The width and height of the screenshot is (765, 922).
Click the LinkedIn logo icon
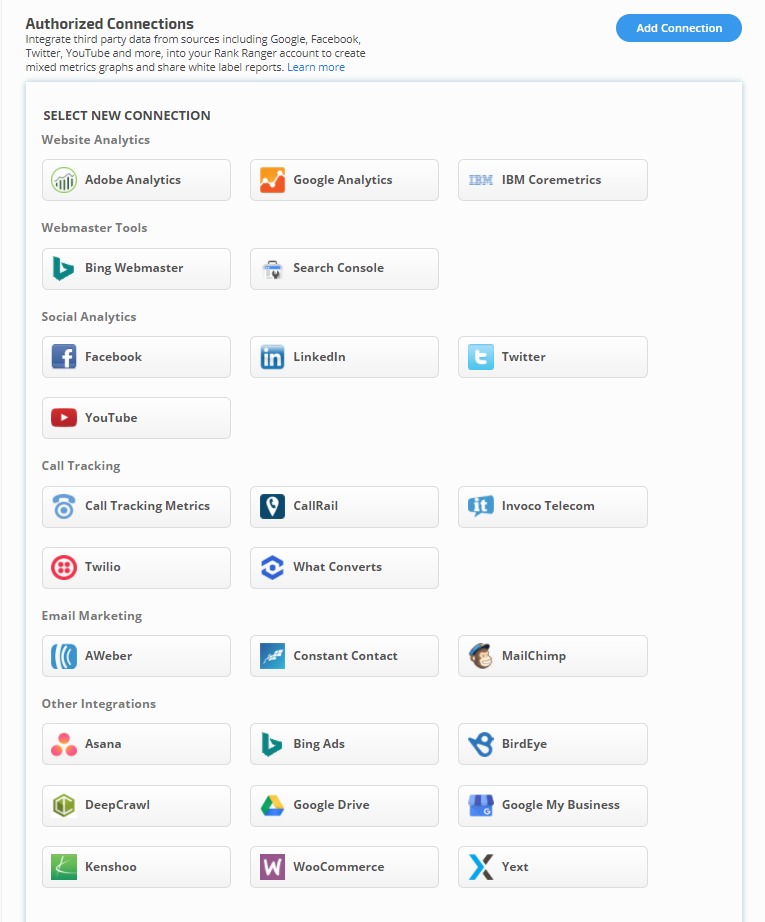(272, 357)
